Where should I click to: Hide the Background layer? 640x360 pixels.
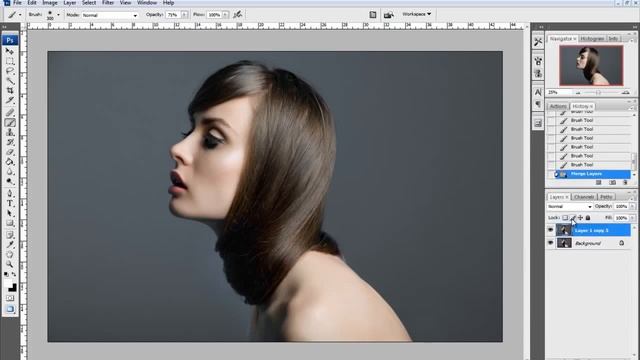[550, 243]
